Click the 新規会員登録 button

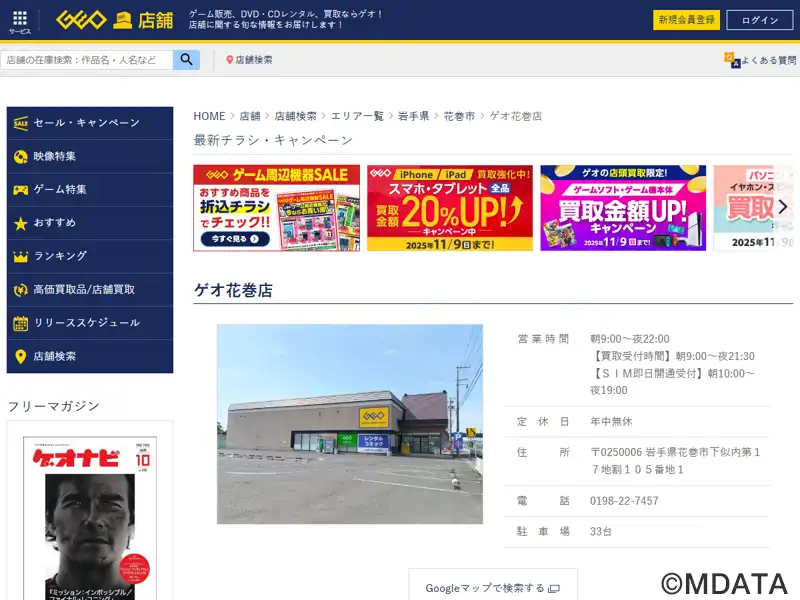coord(686,20)
